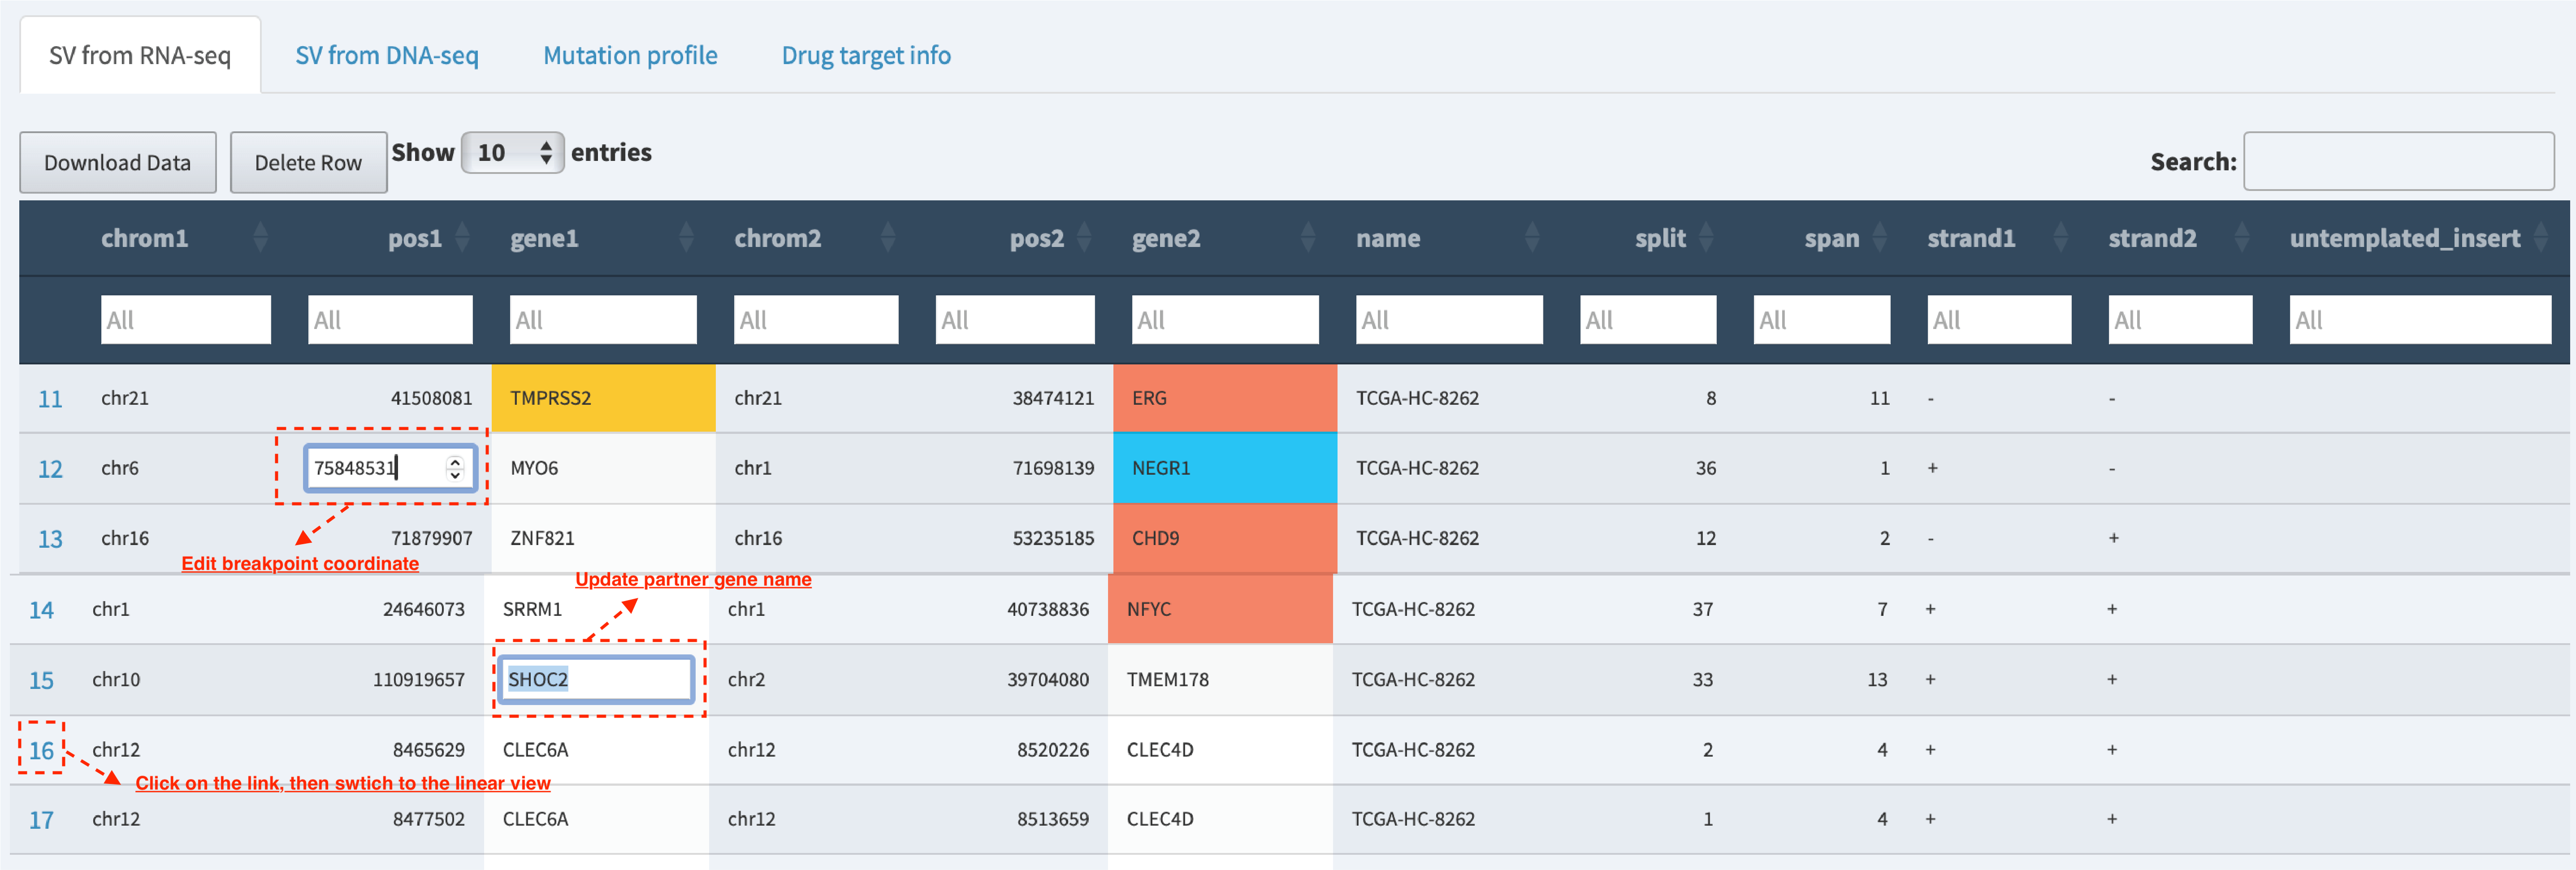Viewport: 2576px width, 870px height.
Task: Focus the gene1 column filter box
Action: 603,320
